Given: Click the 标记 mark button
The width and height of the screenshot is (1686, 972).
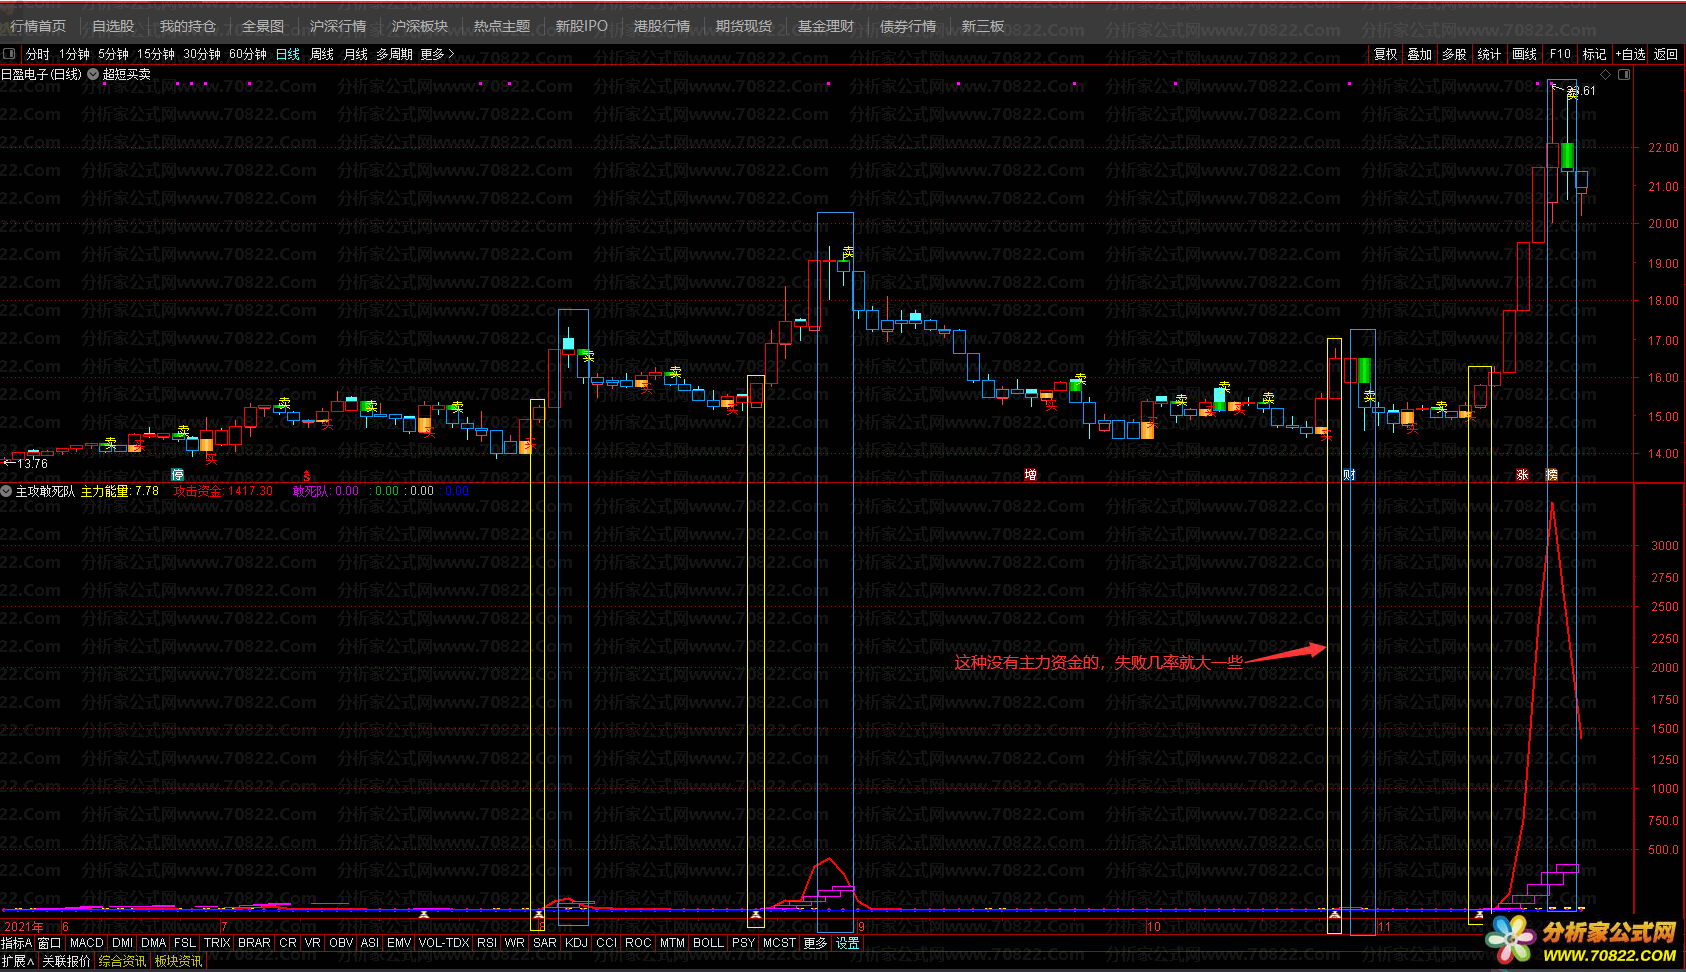Looking at the screenshot, I should [x=1594, y=54].
